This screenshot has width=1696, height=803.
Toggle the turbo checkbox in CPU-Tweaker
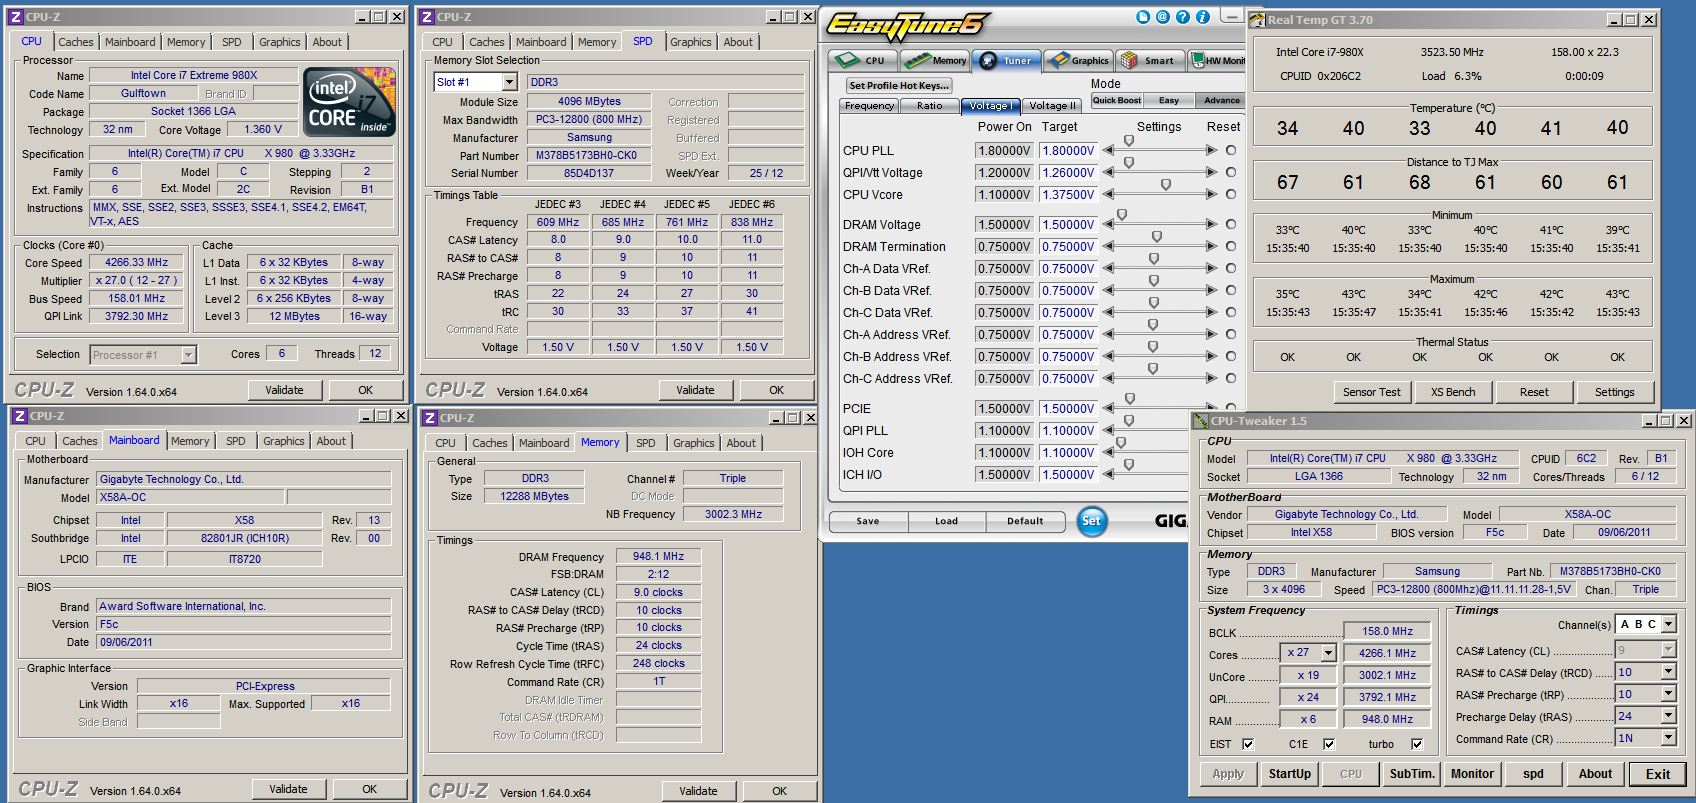[1417, 744]
